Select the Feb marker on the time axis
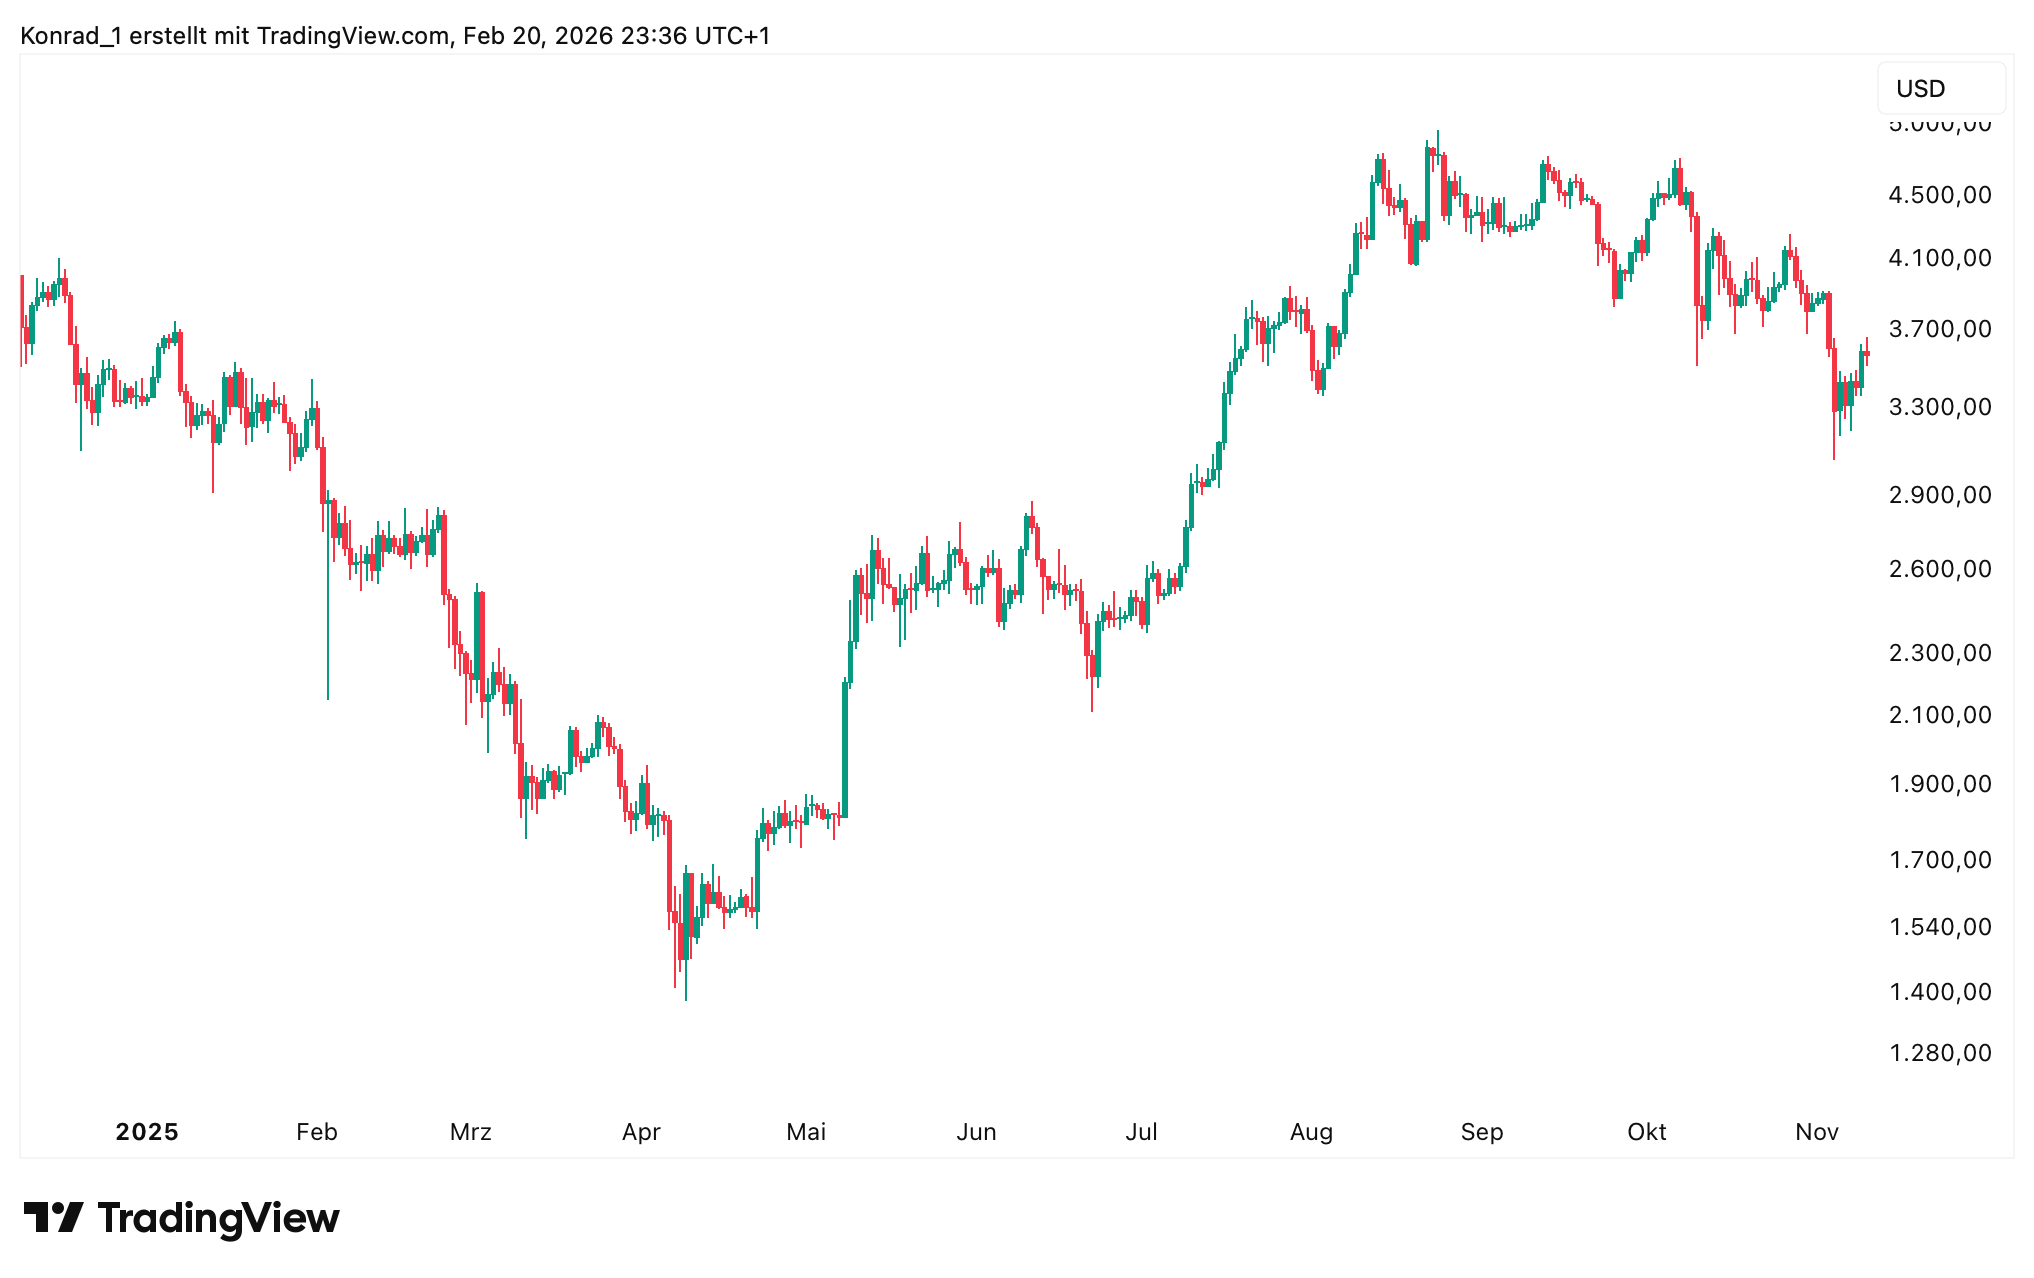 pos(317,1132)
